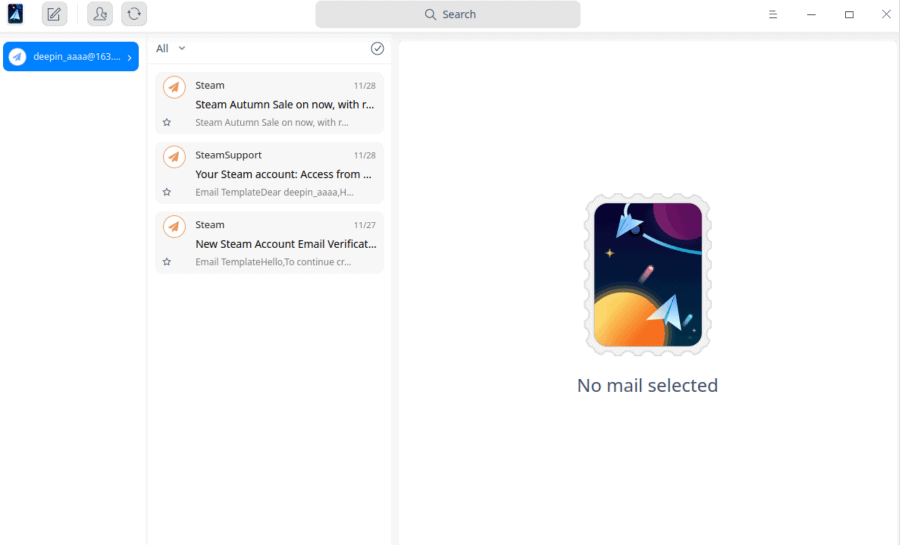Star the New Steam Account Verification email
900x545 pixels.
167,262
